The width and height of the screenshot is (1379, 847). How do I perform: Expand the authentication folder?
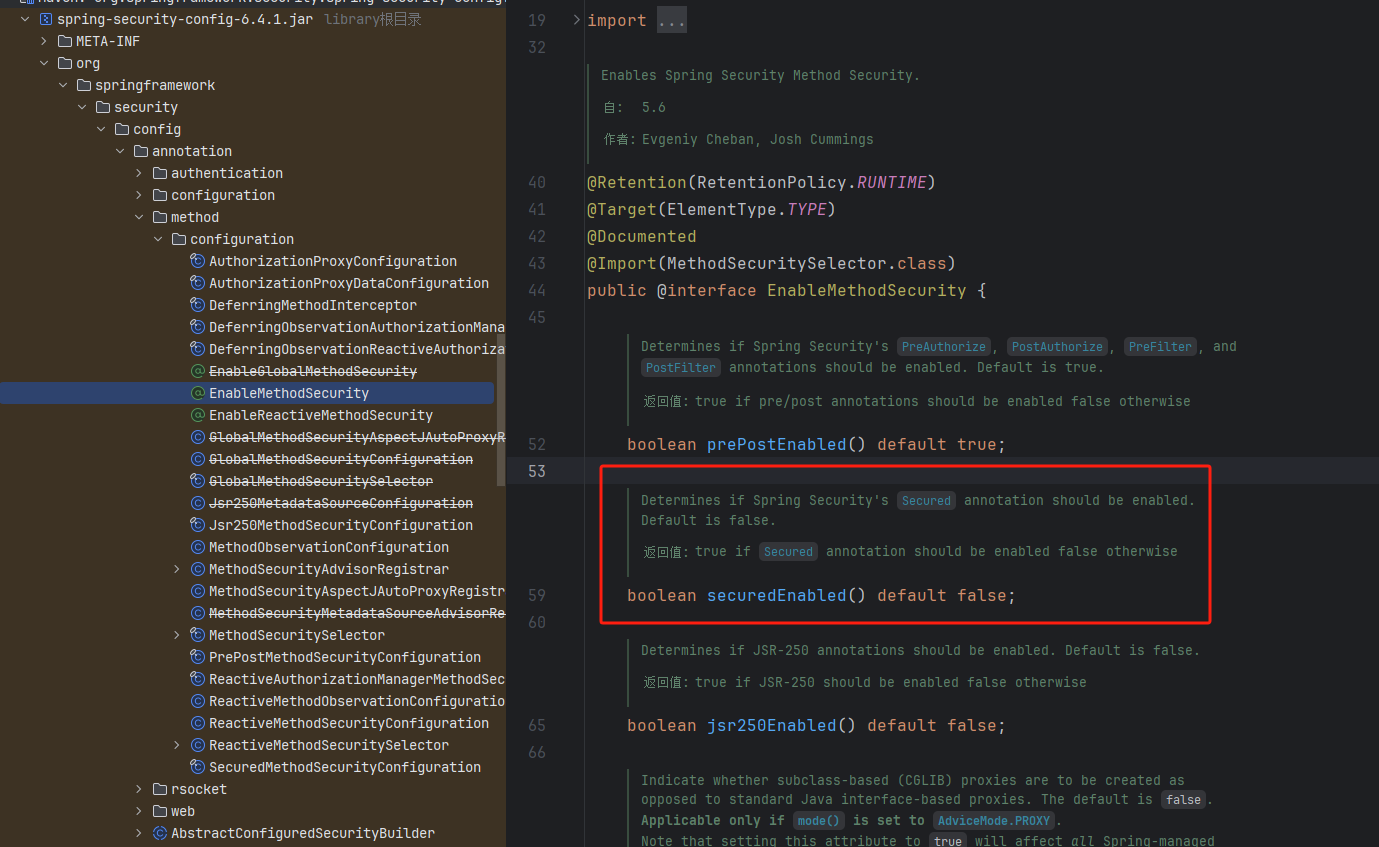tap(140, 173)
